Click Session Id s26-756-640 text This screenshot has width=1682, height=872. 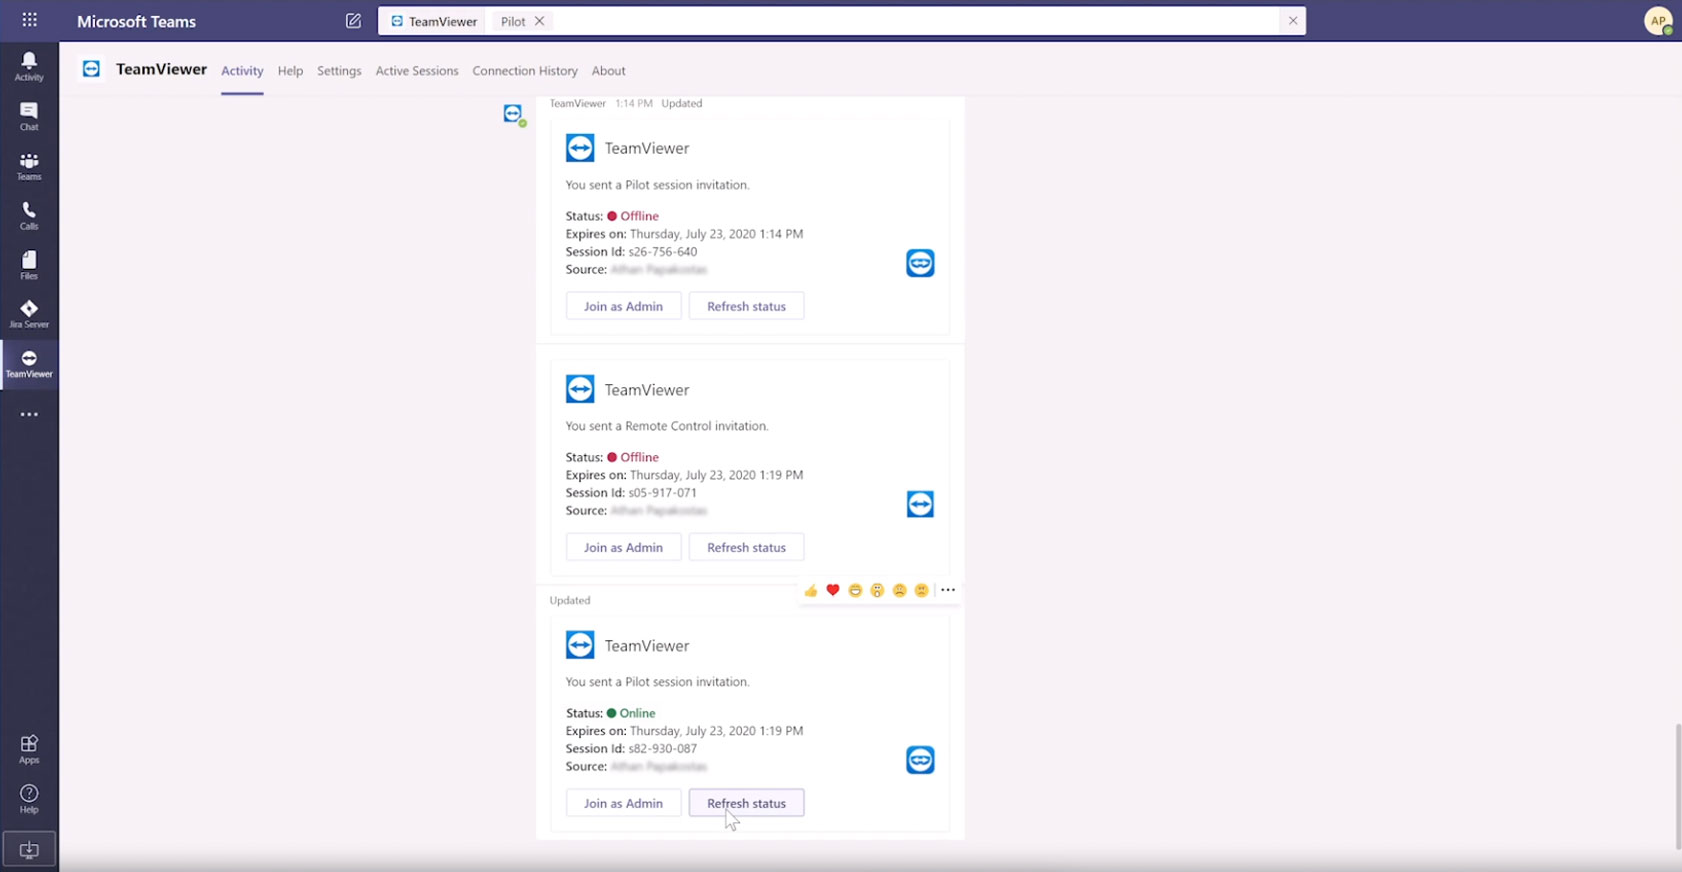[631, 251]
